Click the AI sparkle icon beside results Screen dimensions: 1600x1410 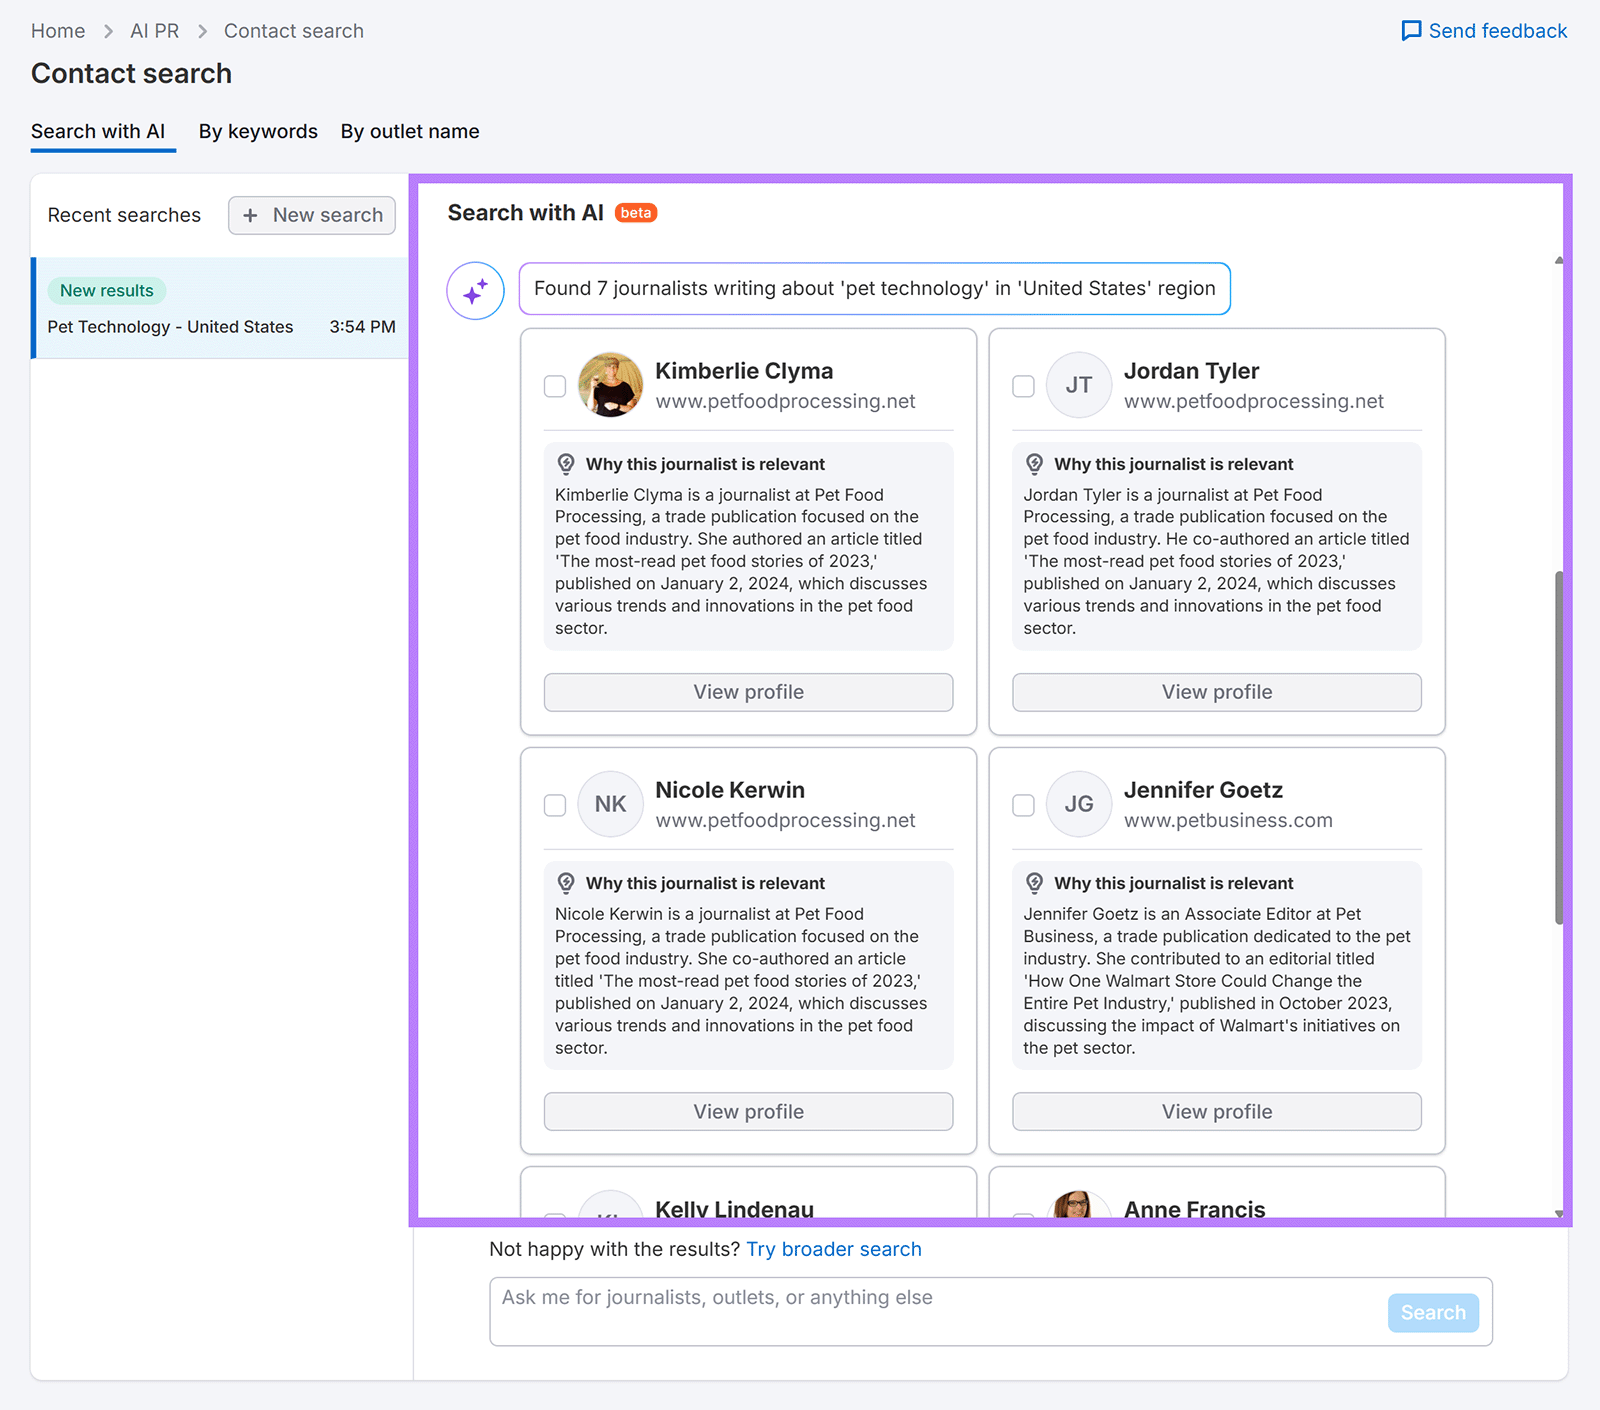click(x=475, y=291)
